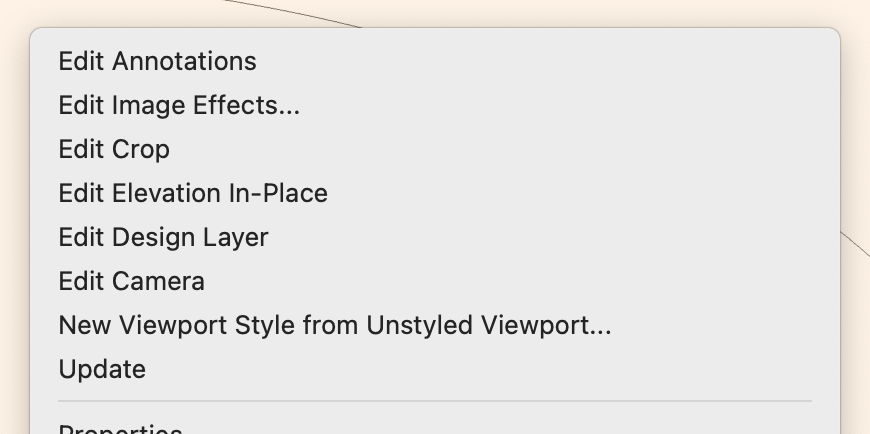Screen dimensions: 870x434
Task: Click Edit Annotations in the context menu
Action: coord(157,62)
